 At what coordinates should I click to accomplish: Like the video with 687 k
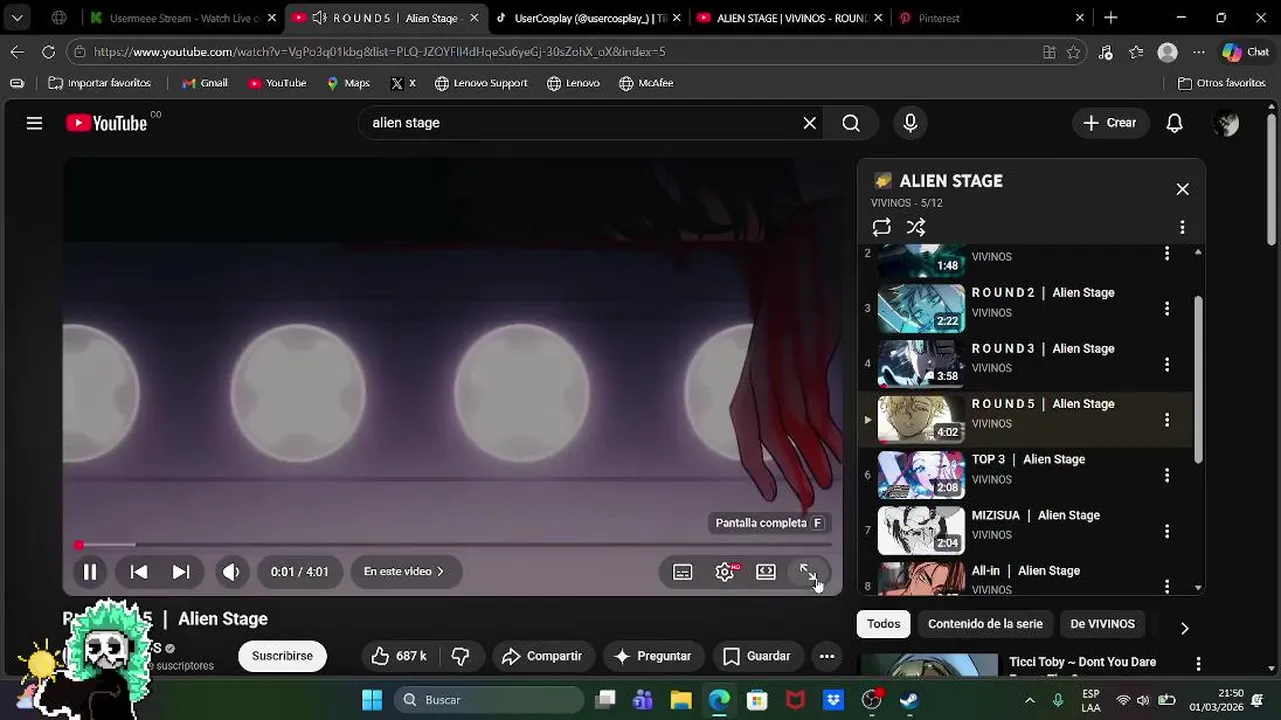[x=399, y=656]
